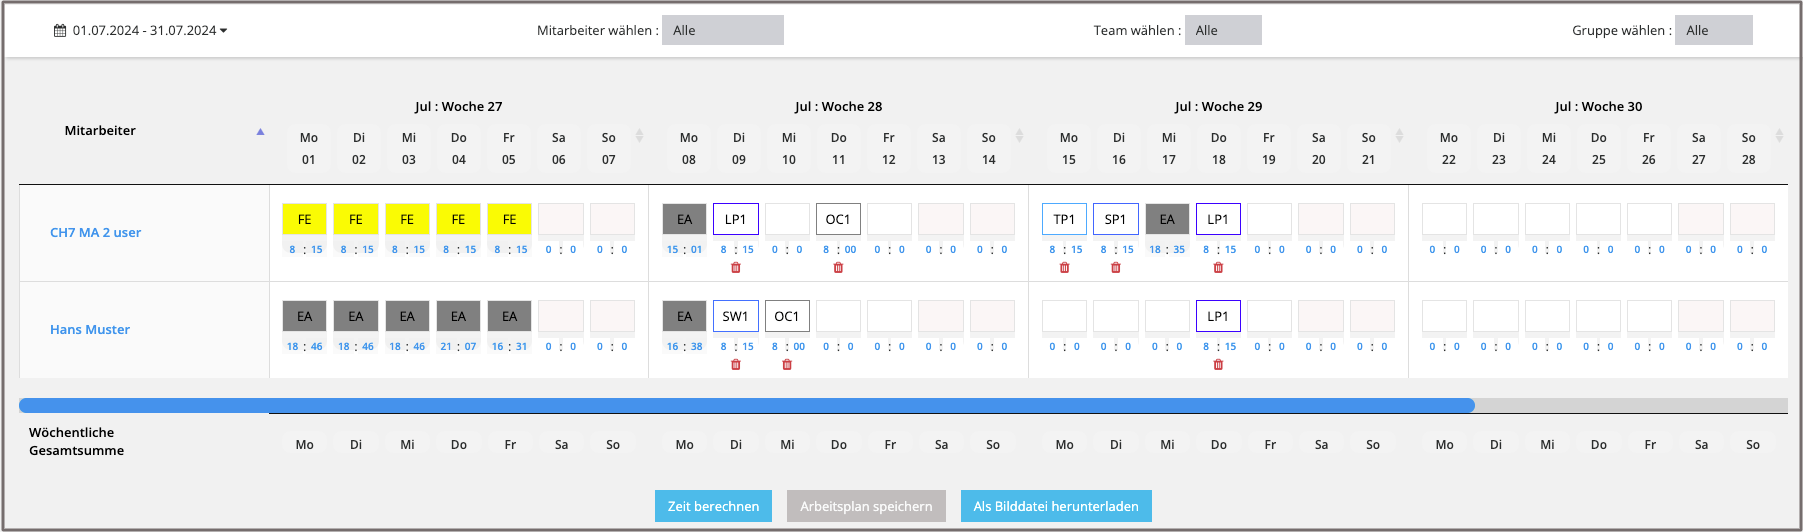Remove SP1 shift on Di 16
The image size is (1803, 532).
[x=1116, y=268]
